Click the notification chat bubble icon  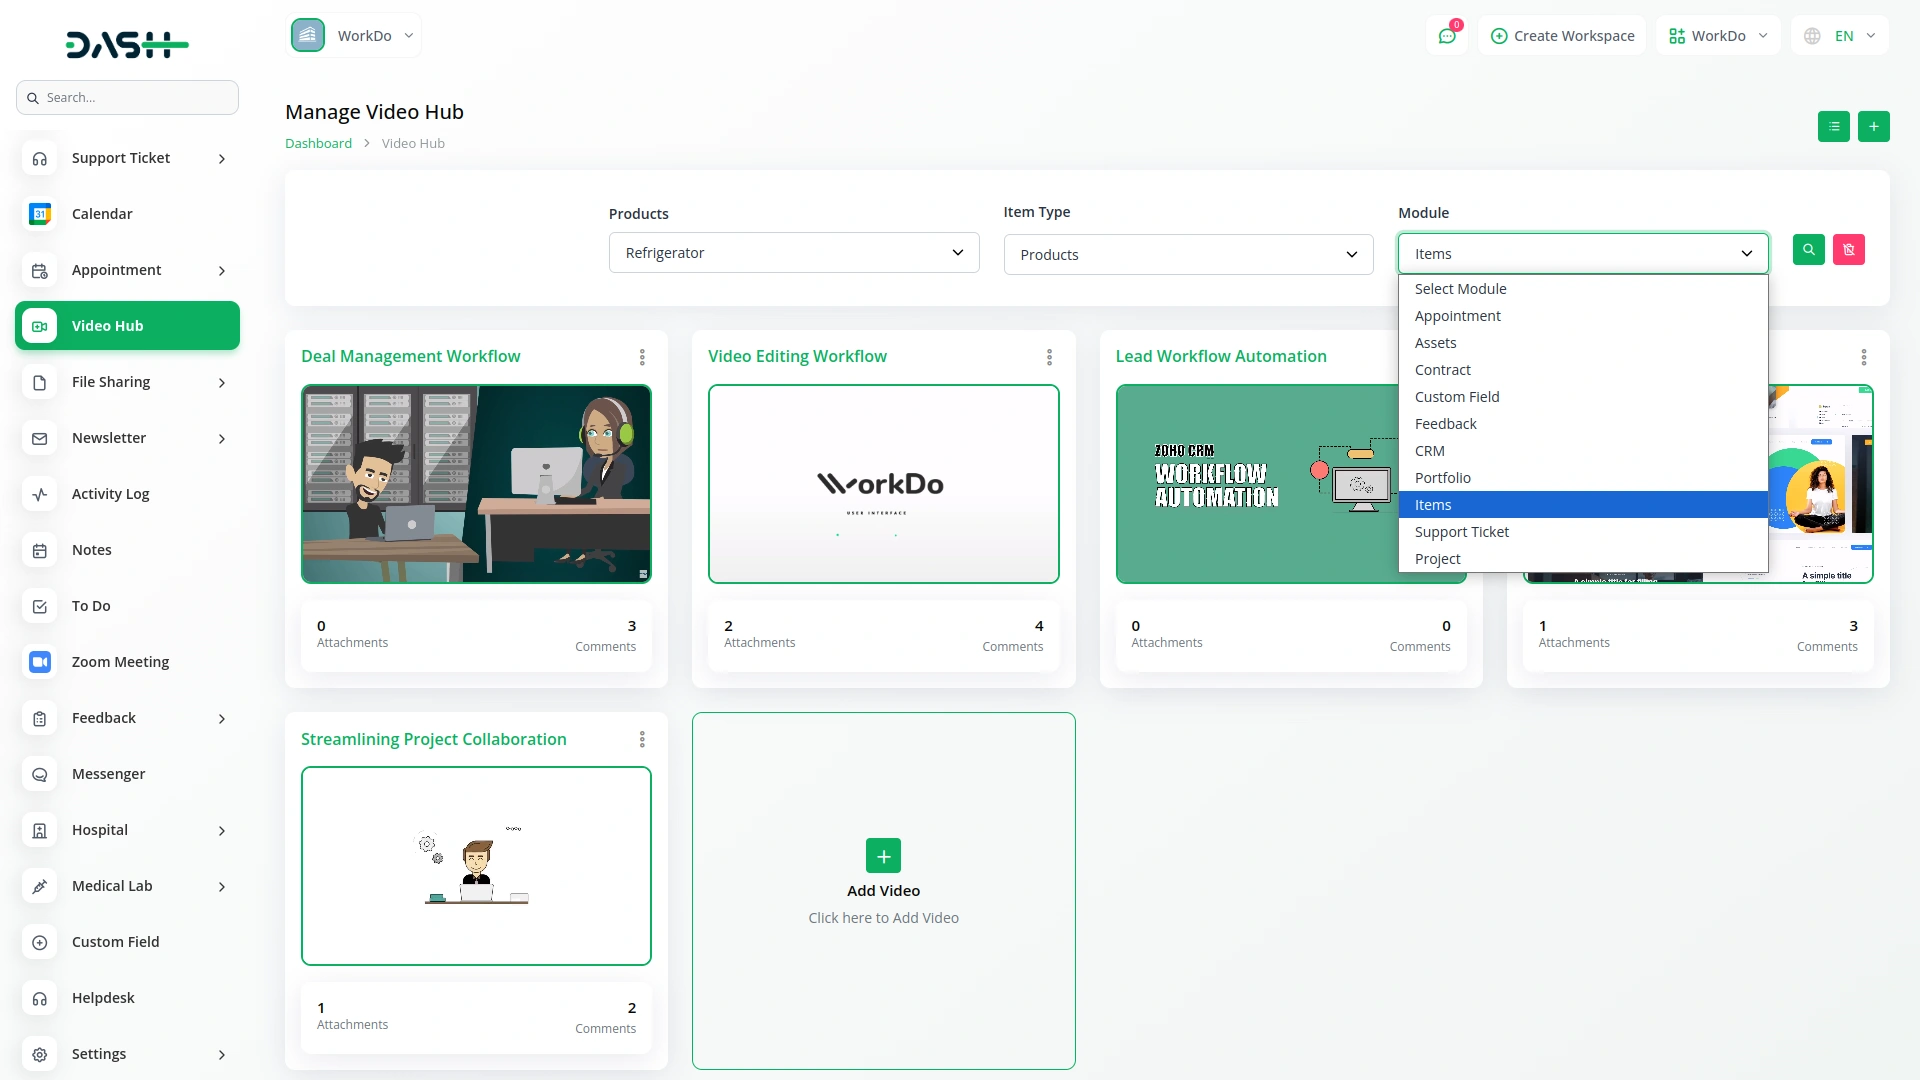coord(1447,35)
